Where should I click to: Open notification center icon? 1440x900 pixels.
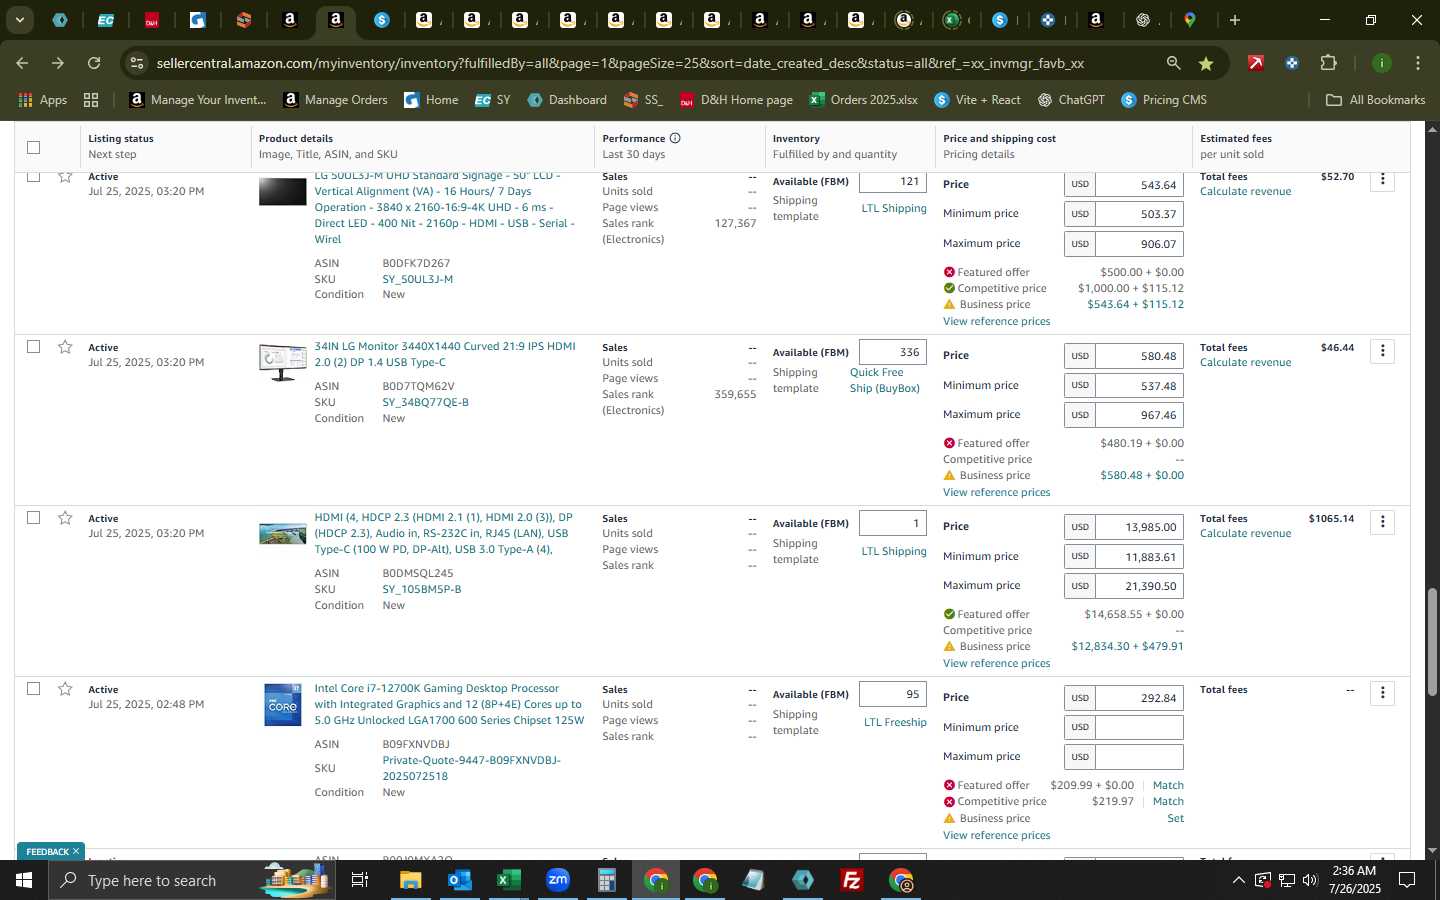(1407, 880)
